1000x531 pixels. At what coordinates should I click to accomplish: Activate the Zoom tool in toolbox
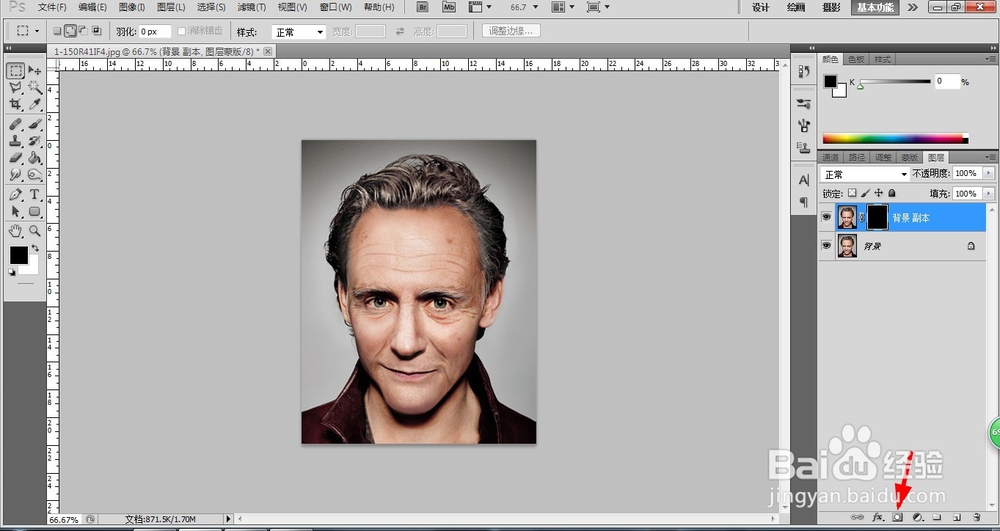(35, 230)
